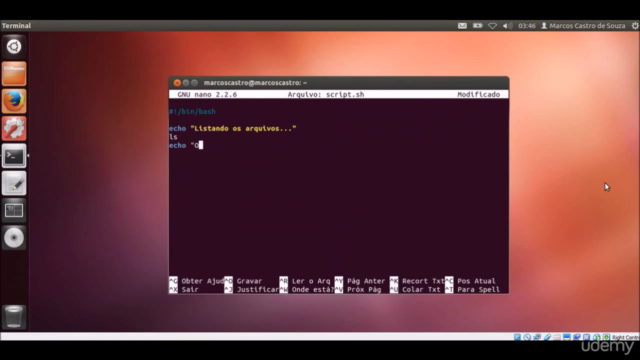Click the 'Modificado' status text
The width and height of the screenshot is (640, 360).
coord(478,94)
